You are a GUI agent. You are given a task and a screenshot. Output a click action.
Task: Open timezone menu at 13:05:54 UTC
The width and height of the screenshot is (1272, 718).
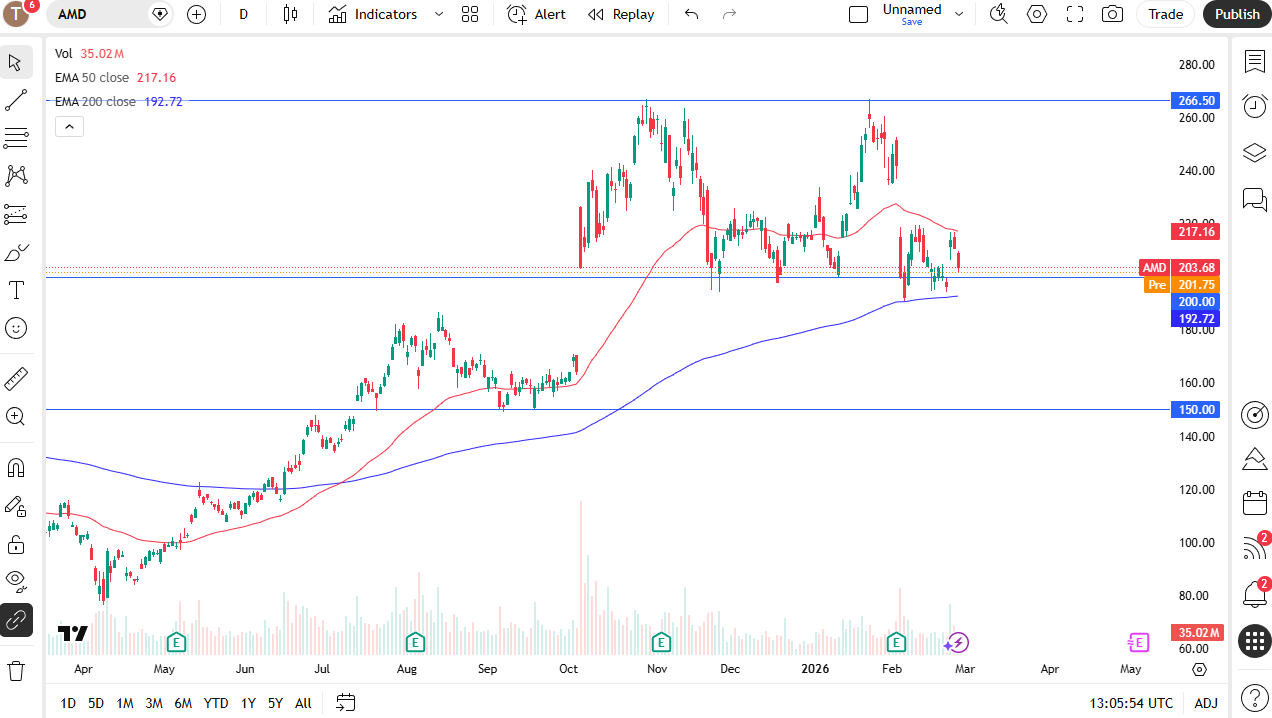pos(1131,703)
